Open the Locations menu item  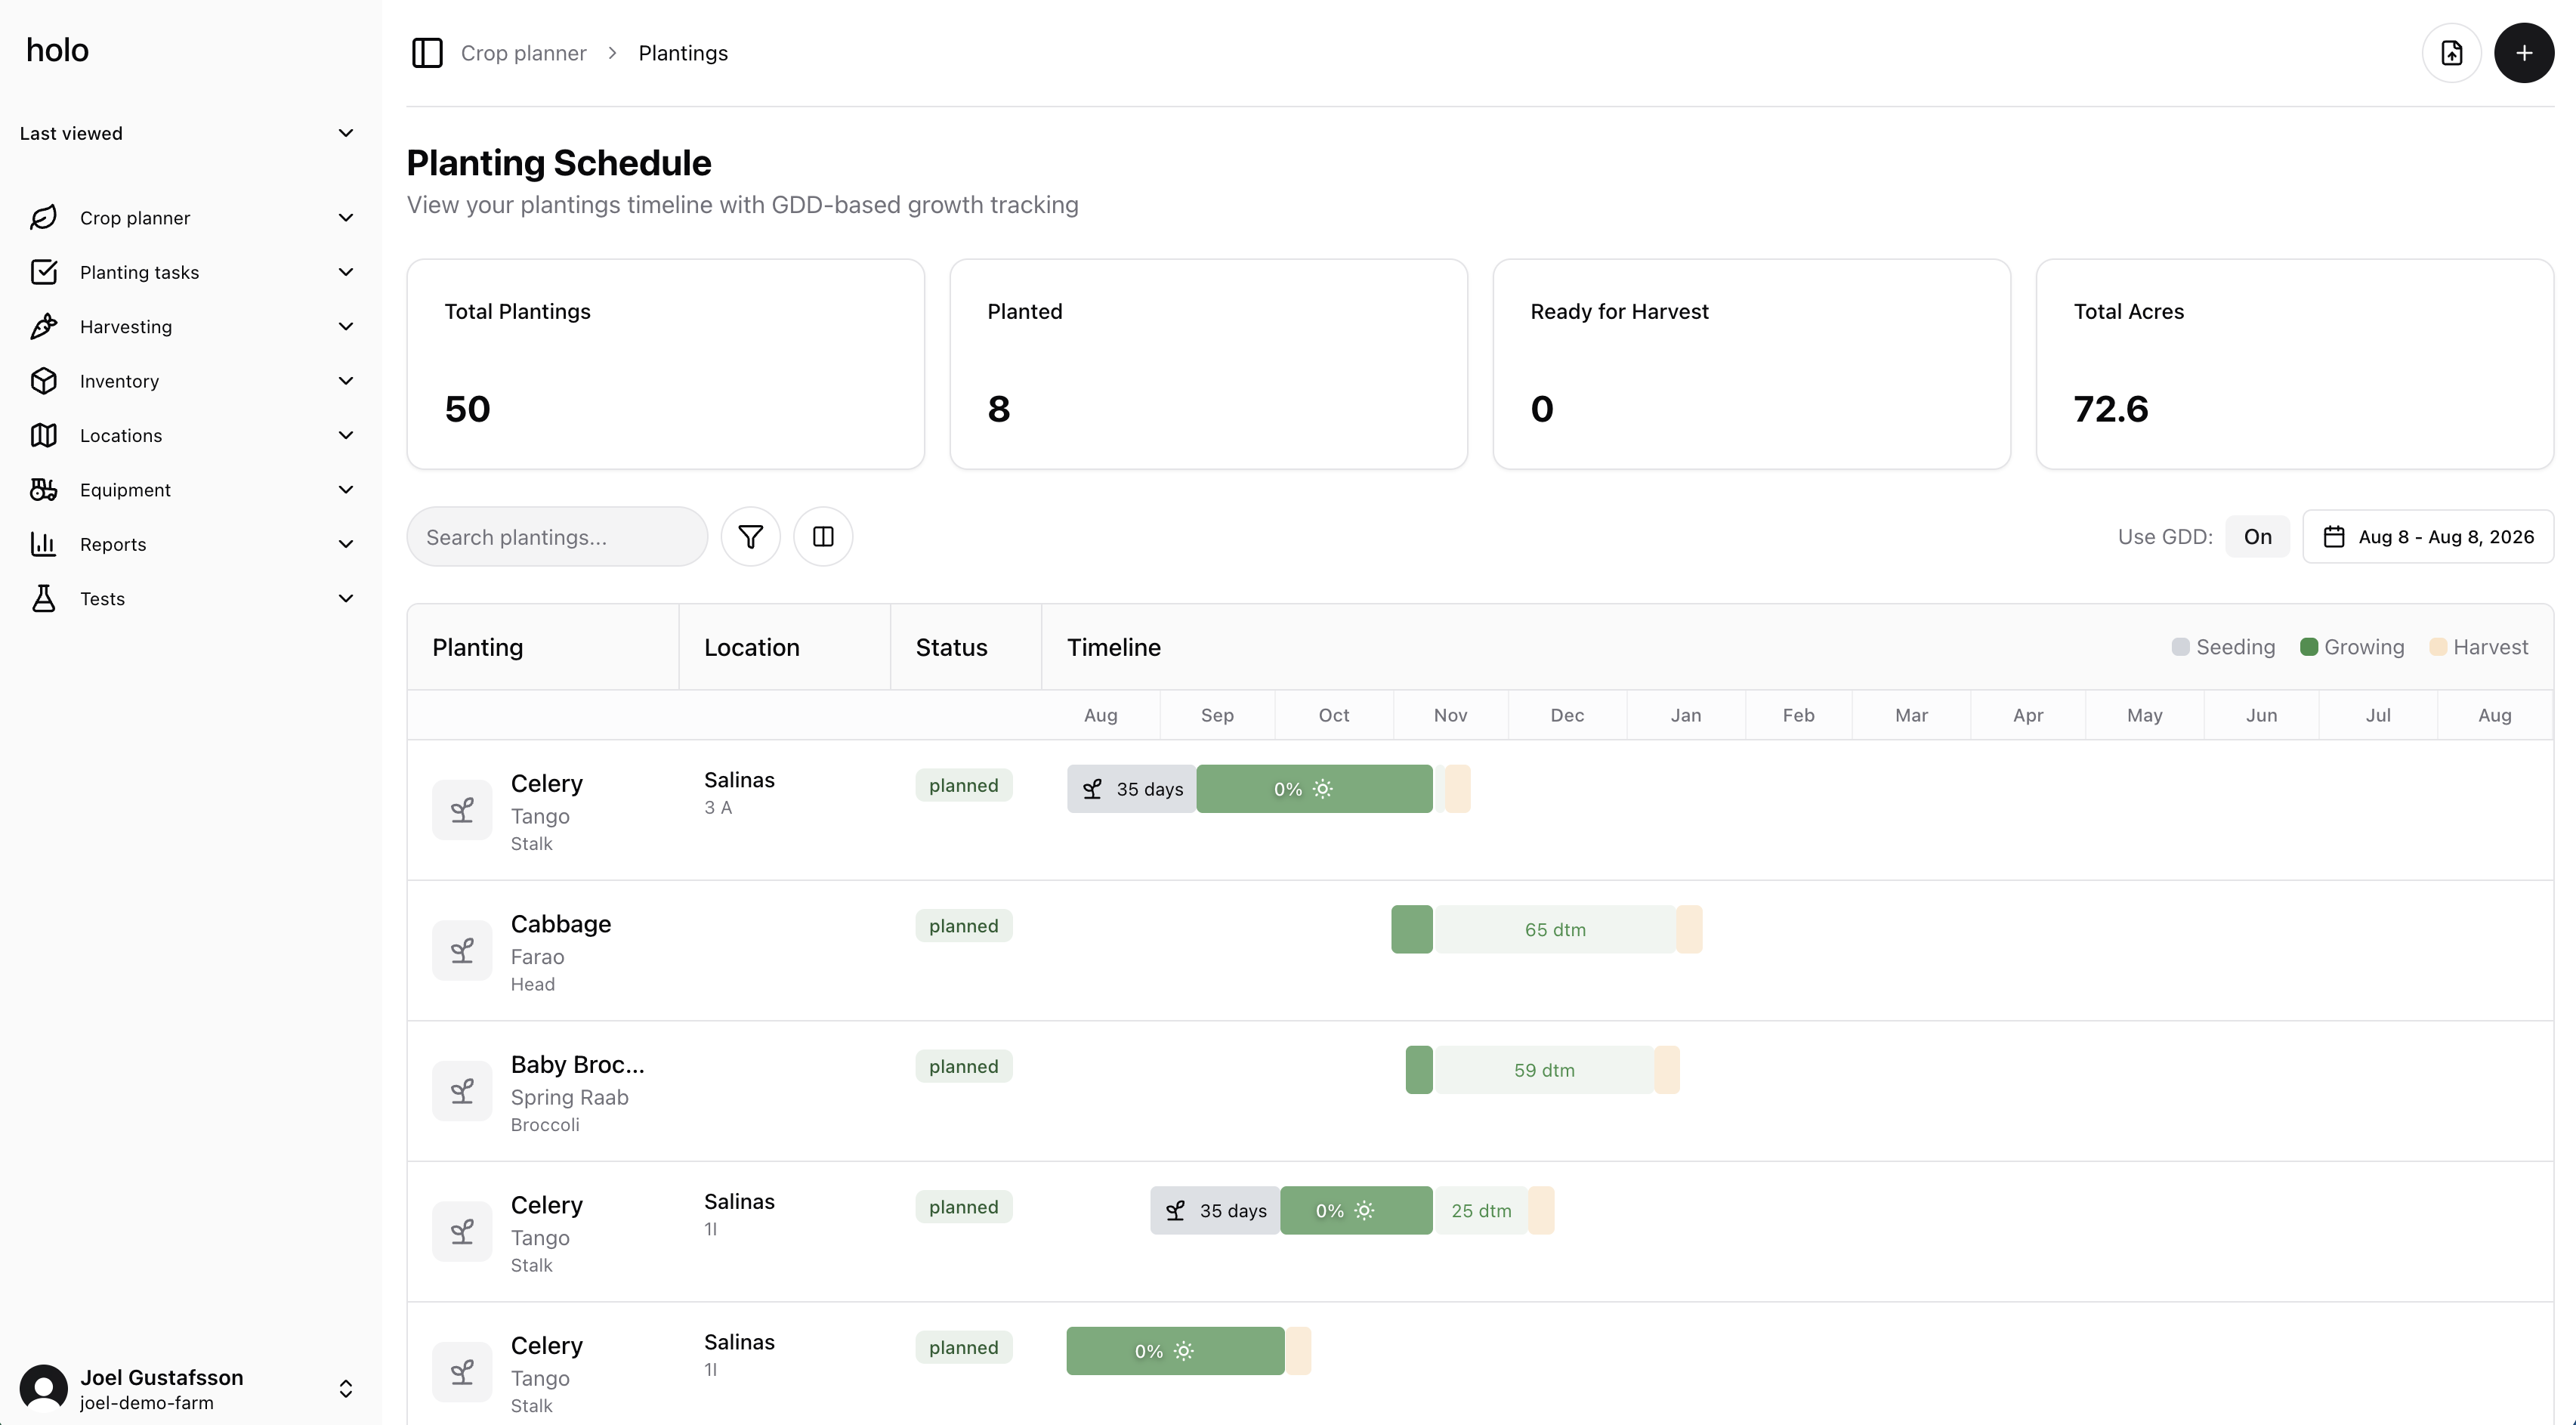121,436
